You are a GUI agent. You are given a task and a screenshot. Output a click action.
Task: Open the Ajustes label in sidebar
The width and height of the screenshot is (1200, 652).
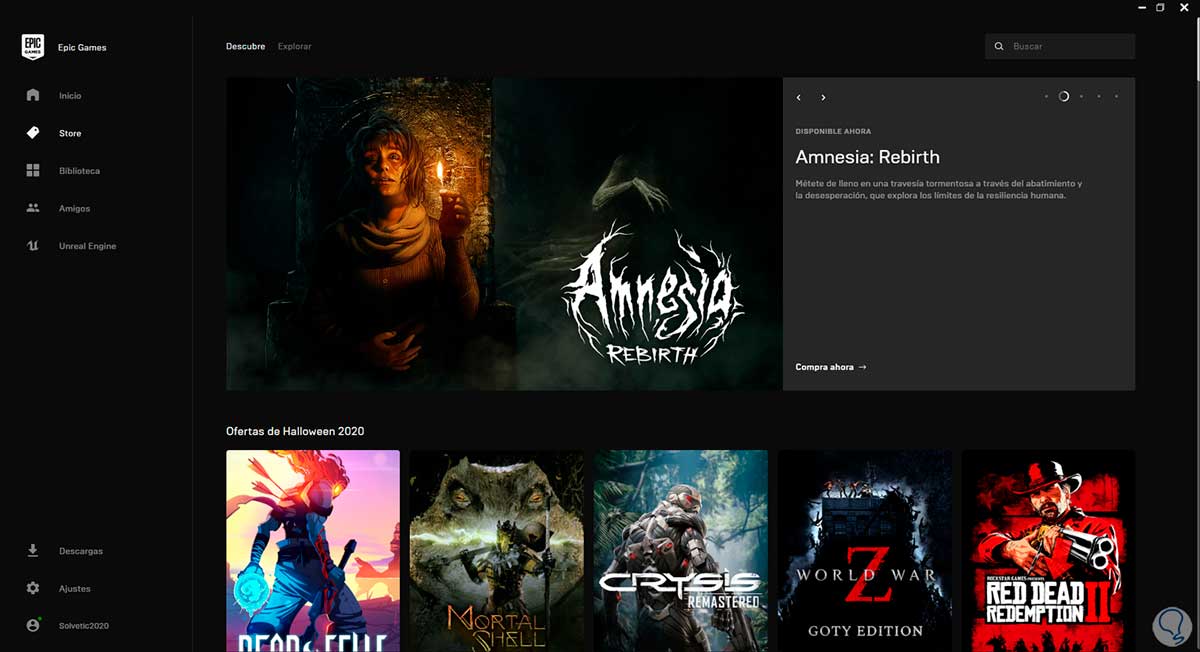point(75,589)
